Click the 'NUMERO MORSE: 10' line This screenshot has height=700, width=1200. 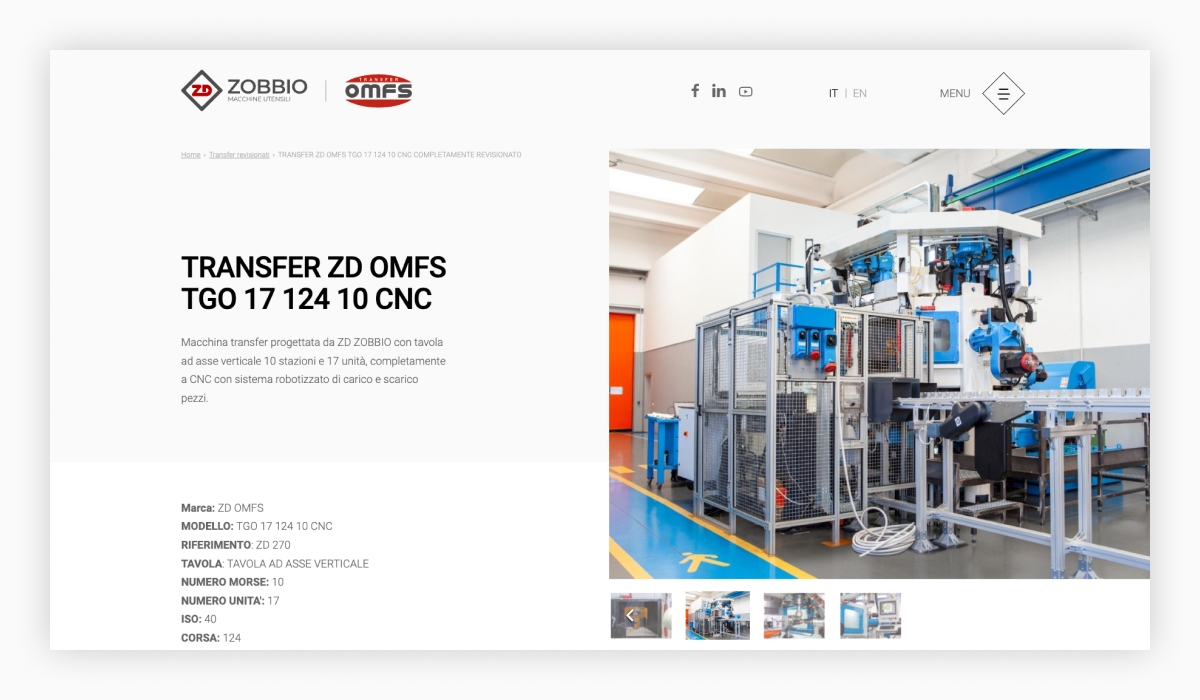(x=232, y=582)
